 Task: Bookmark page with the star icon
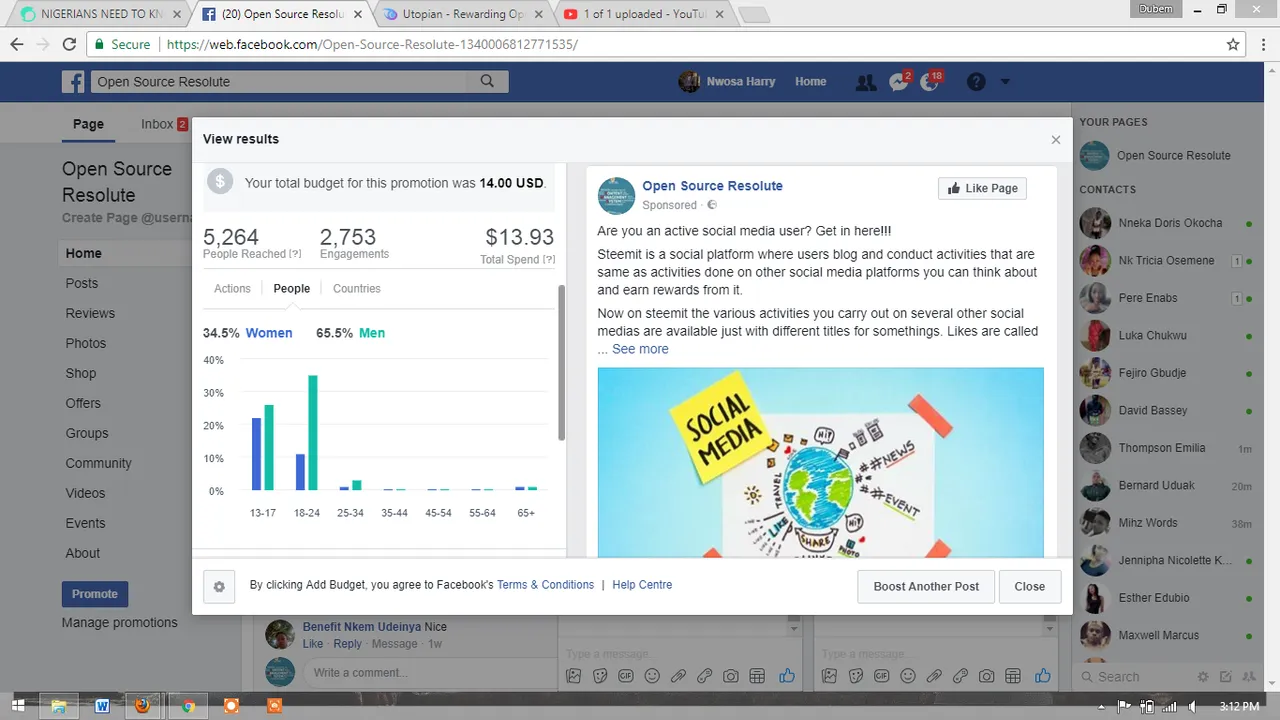(1233, 45)
